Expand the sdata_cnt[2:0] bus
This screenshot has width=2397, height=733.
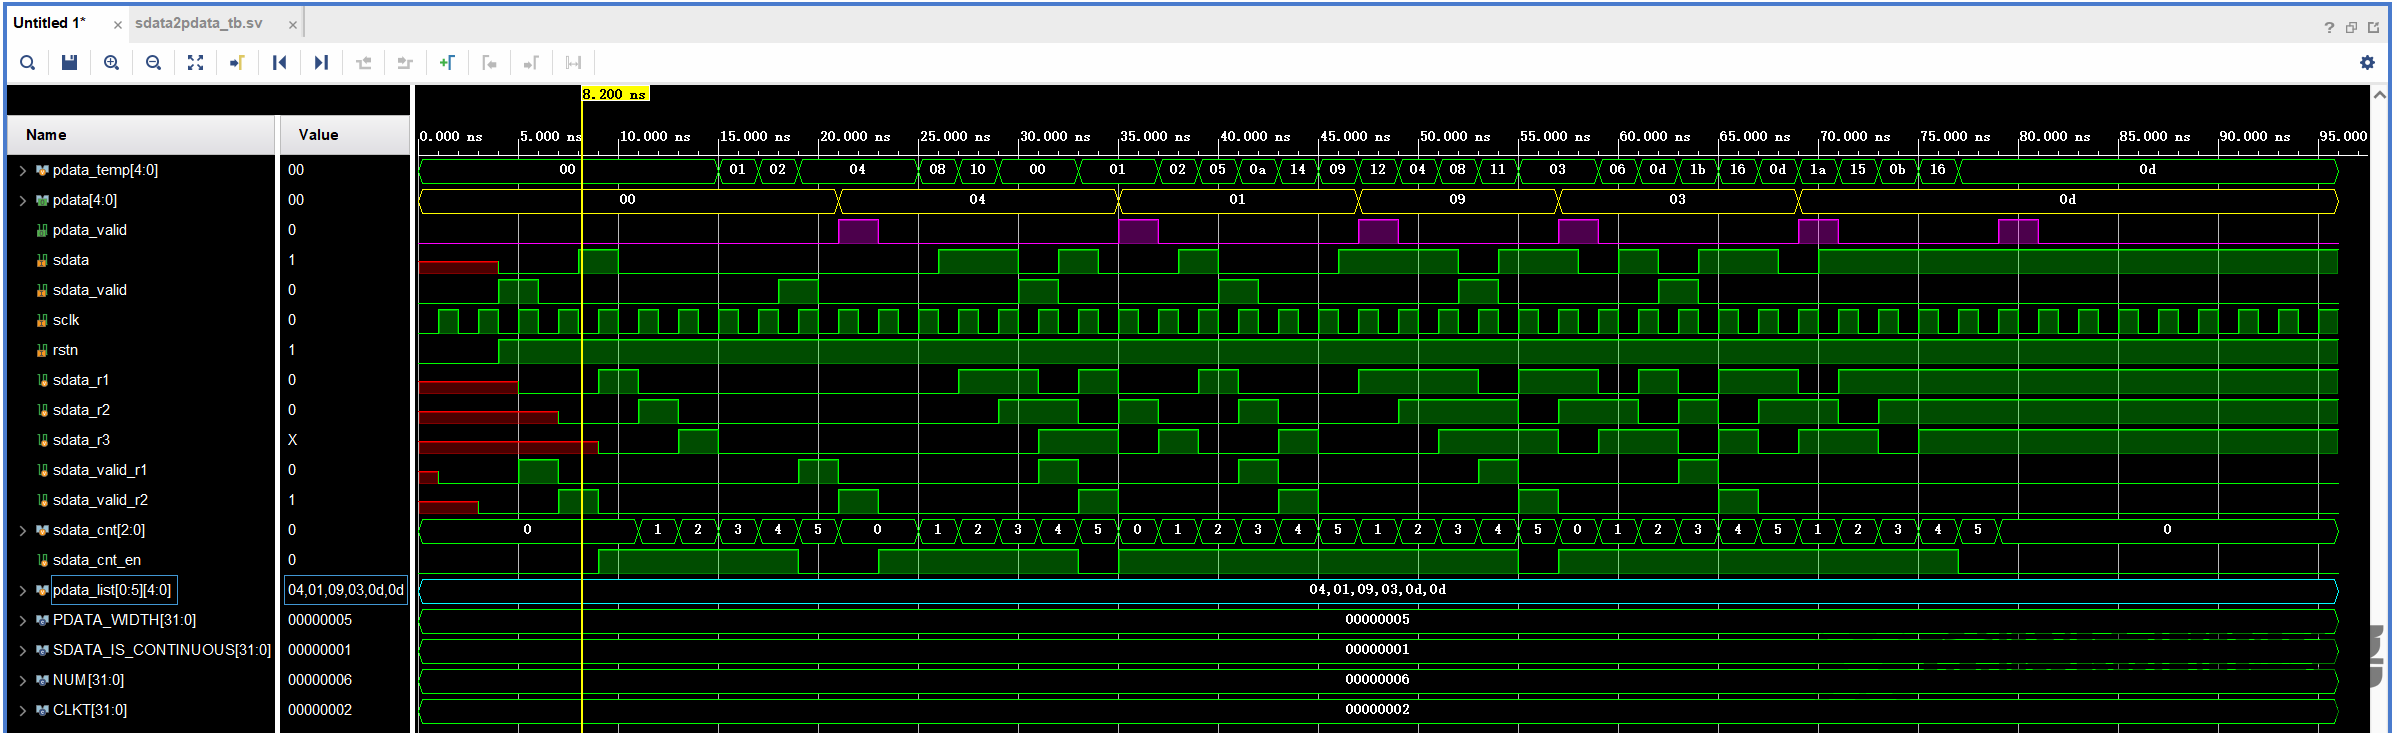(x=22, y=531)
